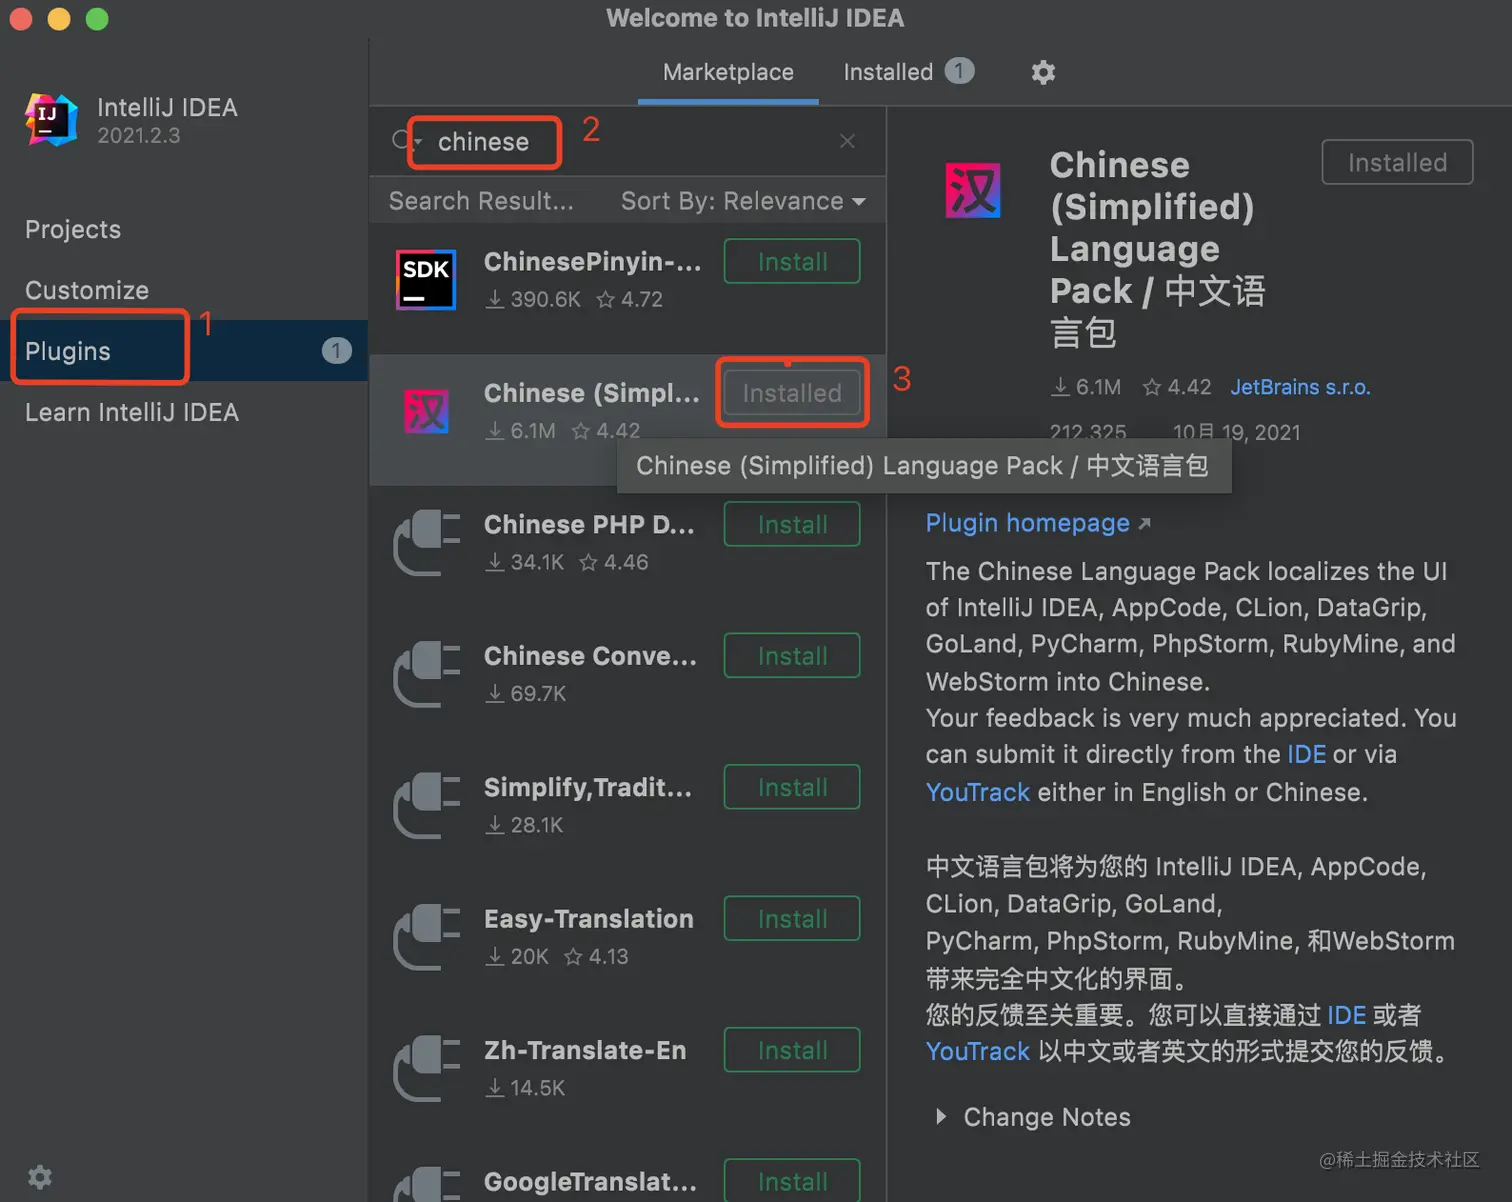Open the Sort By: Relevance dropdown
1512x1202 pixels.
pyautogui.click(x=743, y=201)
